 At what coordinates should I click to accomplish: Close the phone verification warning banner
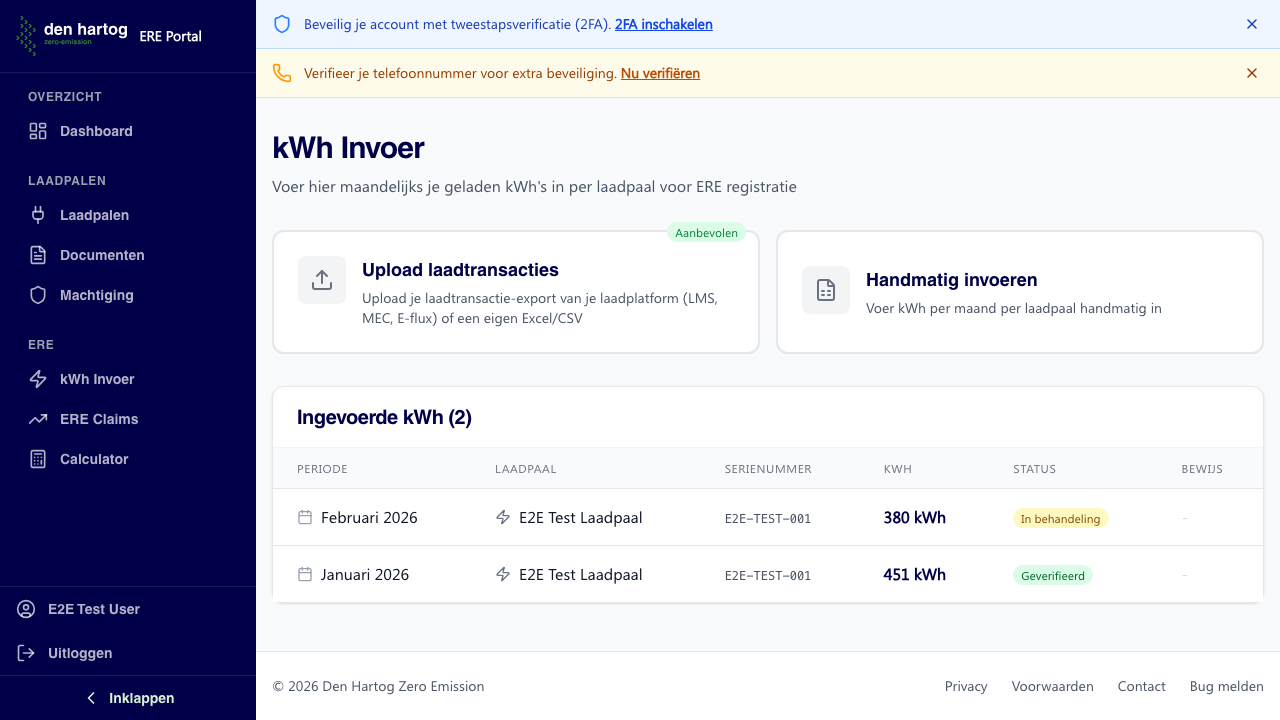1251,73
